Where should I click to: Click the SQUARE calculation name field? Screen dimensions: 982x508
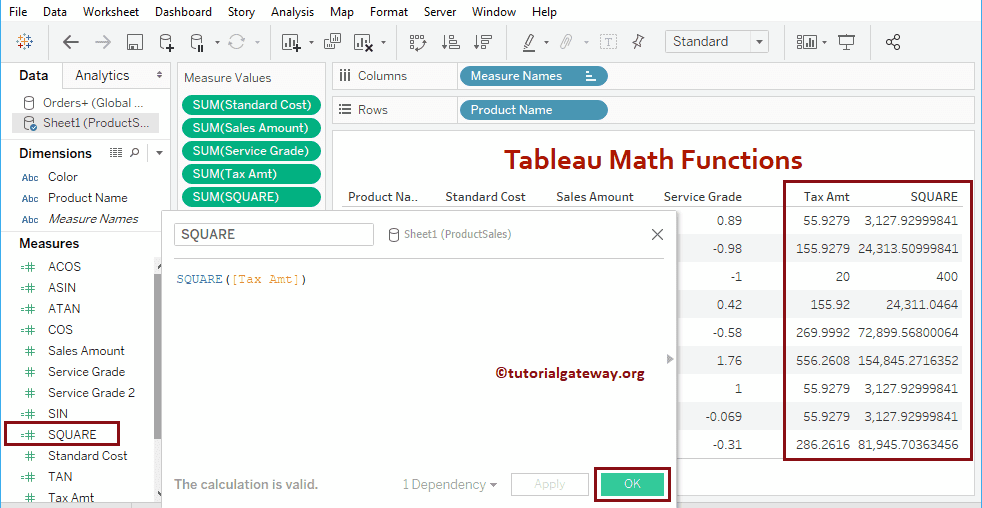(274, 234)
